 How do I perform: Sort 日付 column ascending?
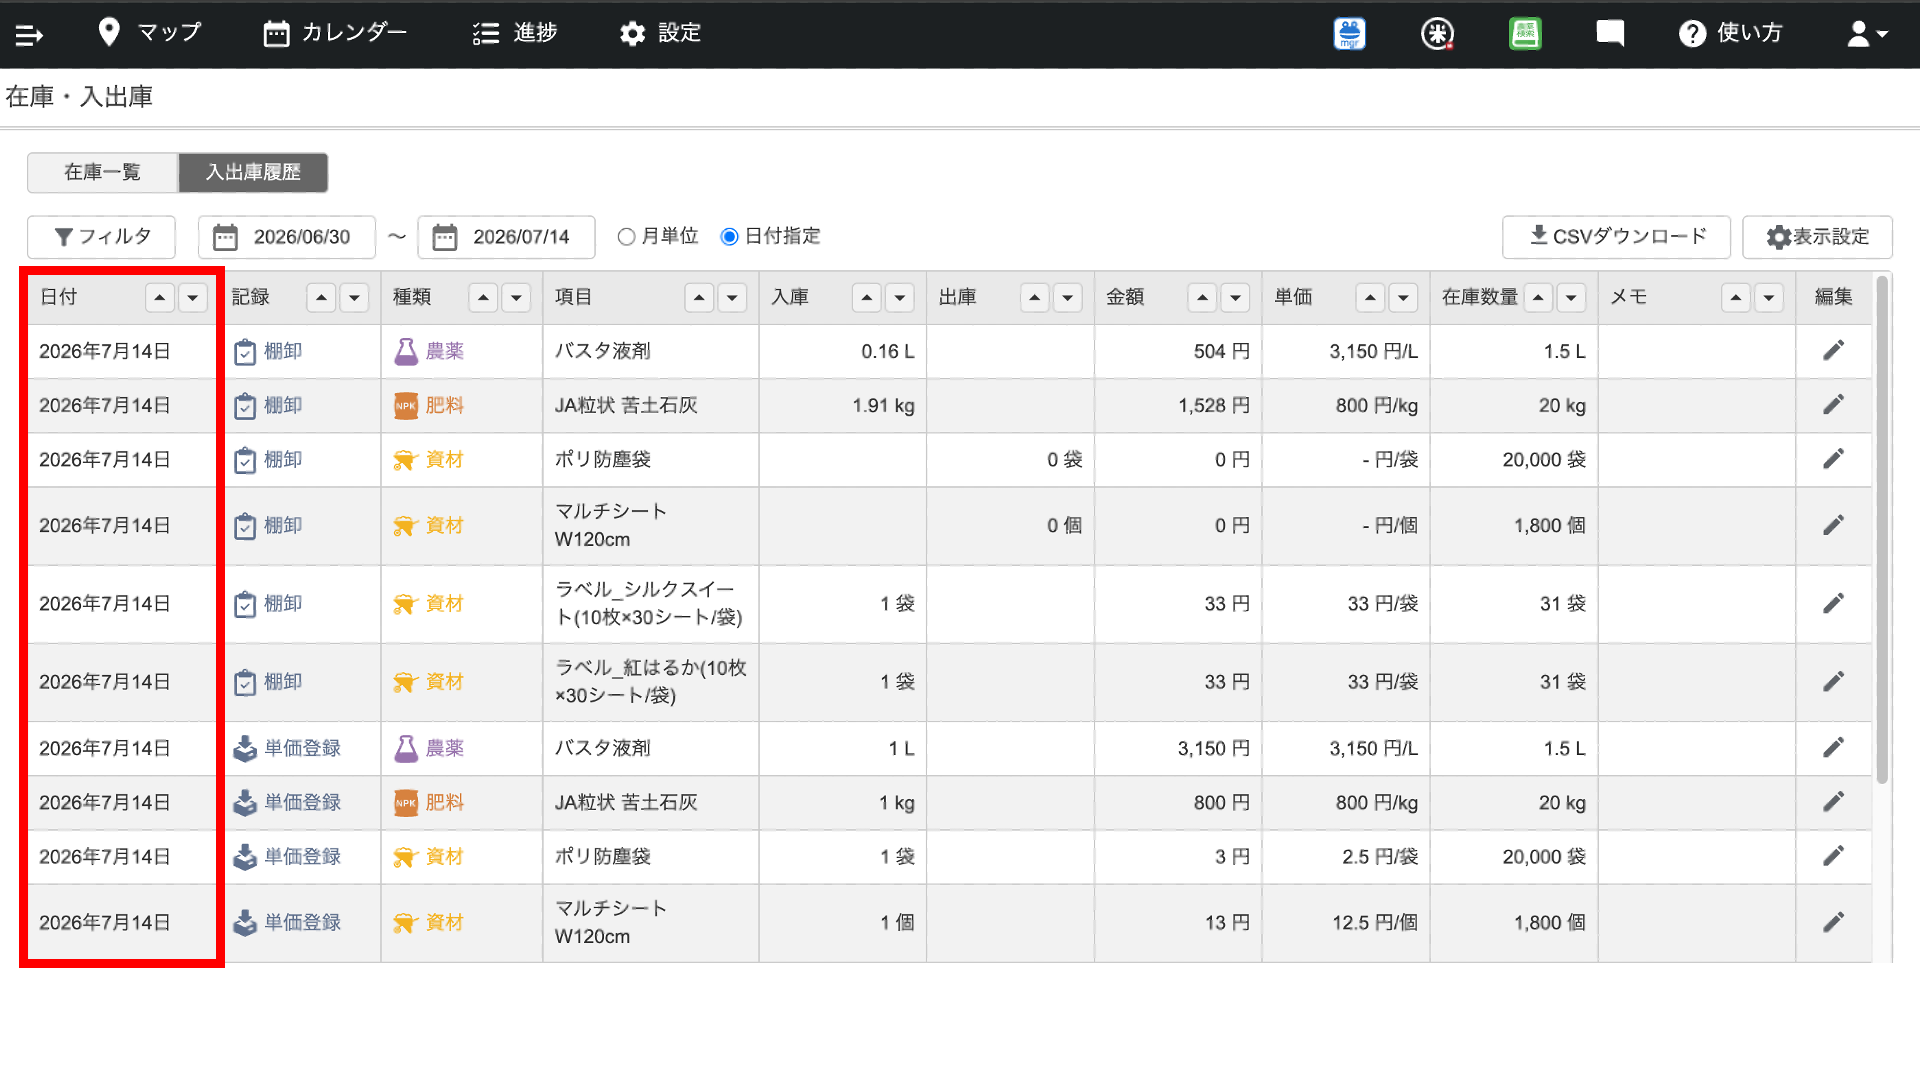[160, 297]
